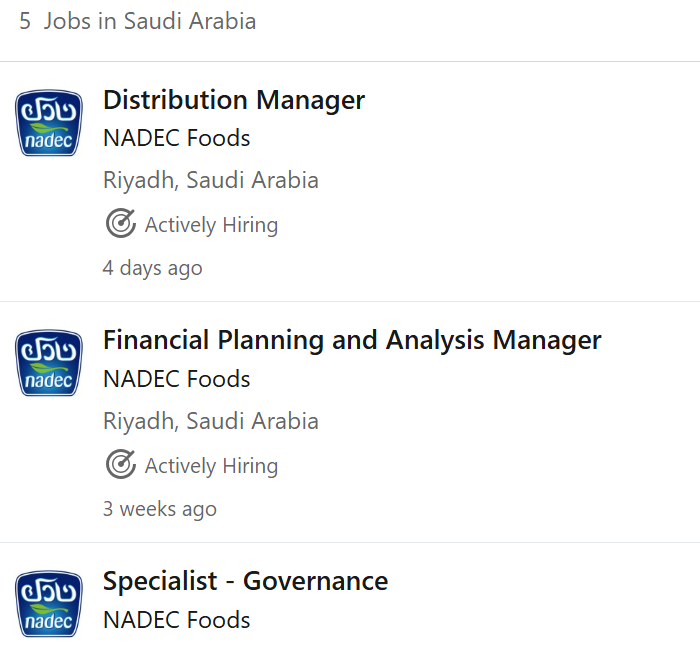Click NADEC Foods under Financial Planning job
700x650 pixels.
tap(177, 380)
